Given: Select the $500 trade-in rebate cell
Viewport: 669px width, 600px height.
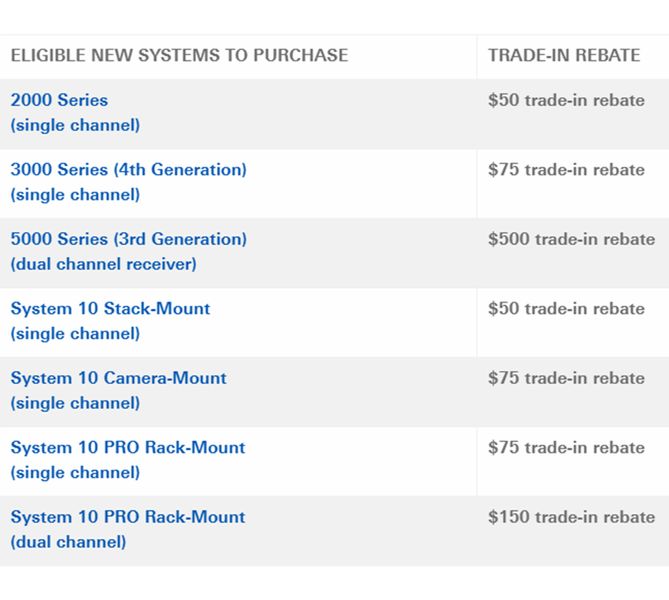Looking at the screenshot, I should tap(572, 239).
